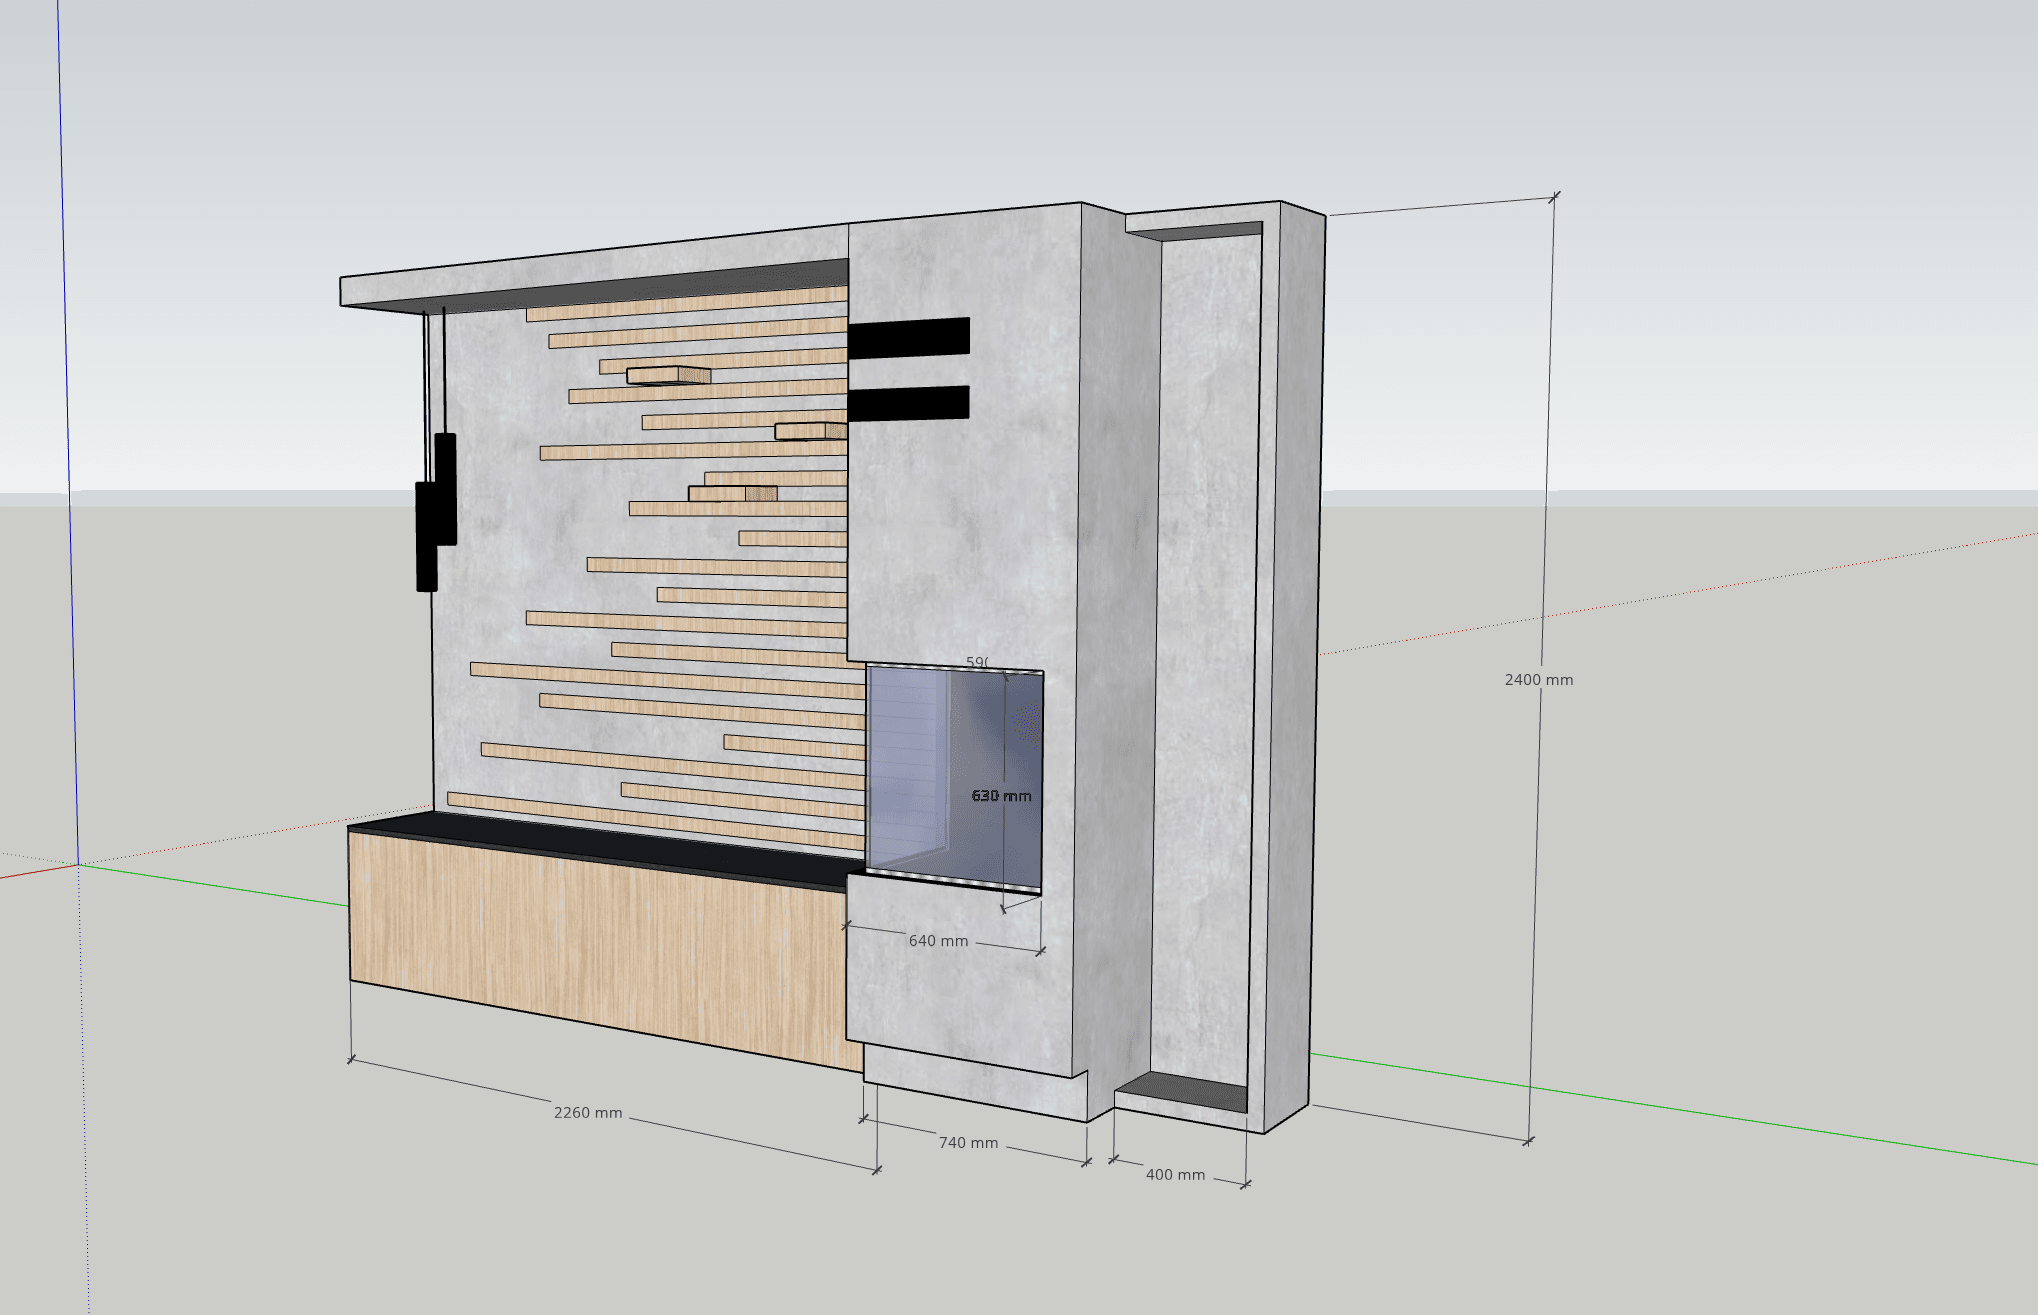Select the 630 mm dimension inside the glass
This screenshot has height=1315, width=2038.
pyautogui.click(x=1001, y=796)
